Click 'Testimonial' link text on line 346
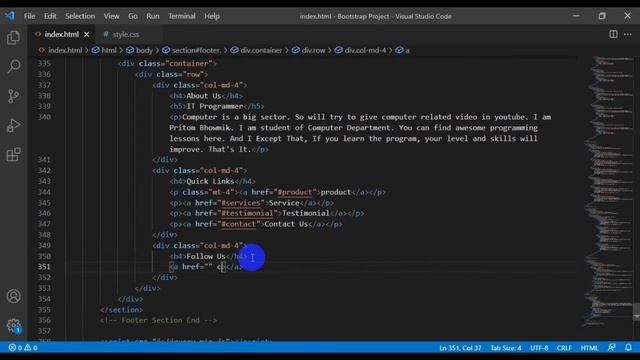 coord(306,213)
